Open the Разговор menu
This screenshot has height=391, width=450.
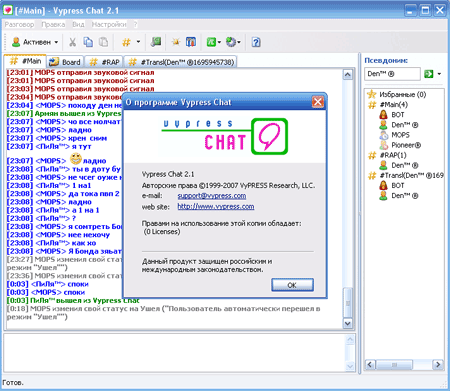[19, 24]
